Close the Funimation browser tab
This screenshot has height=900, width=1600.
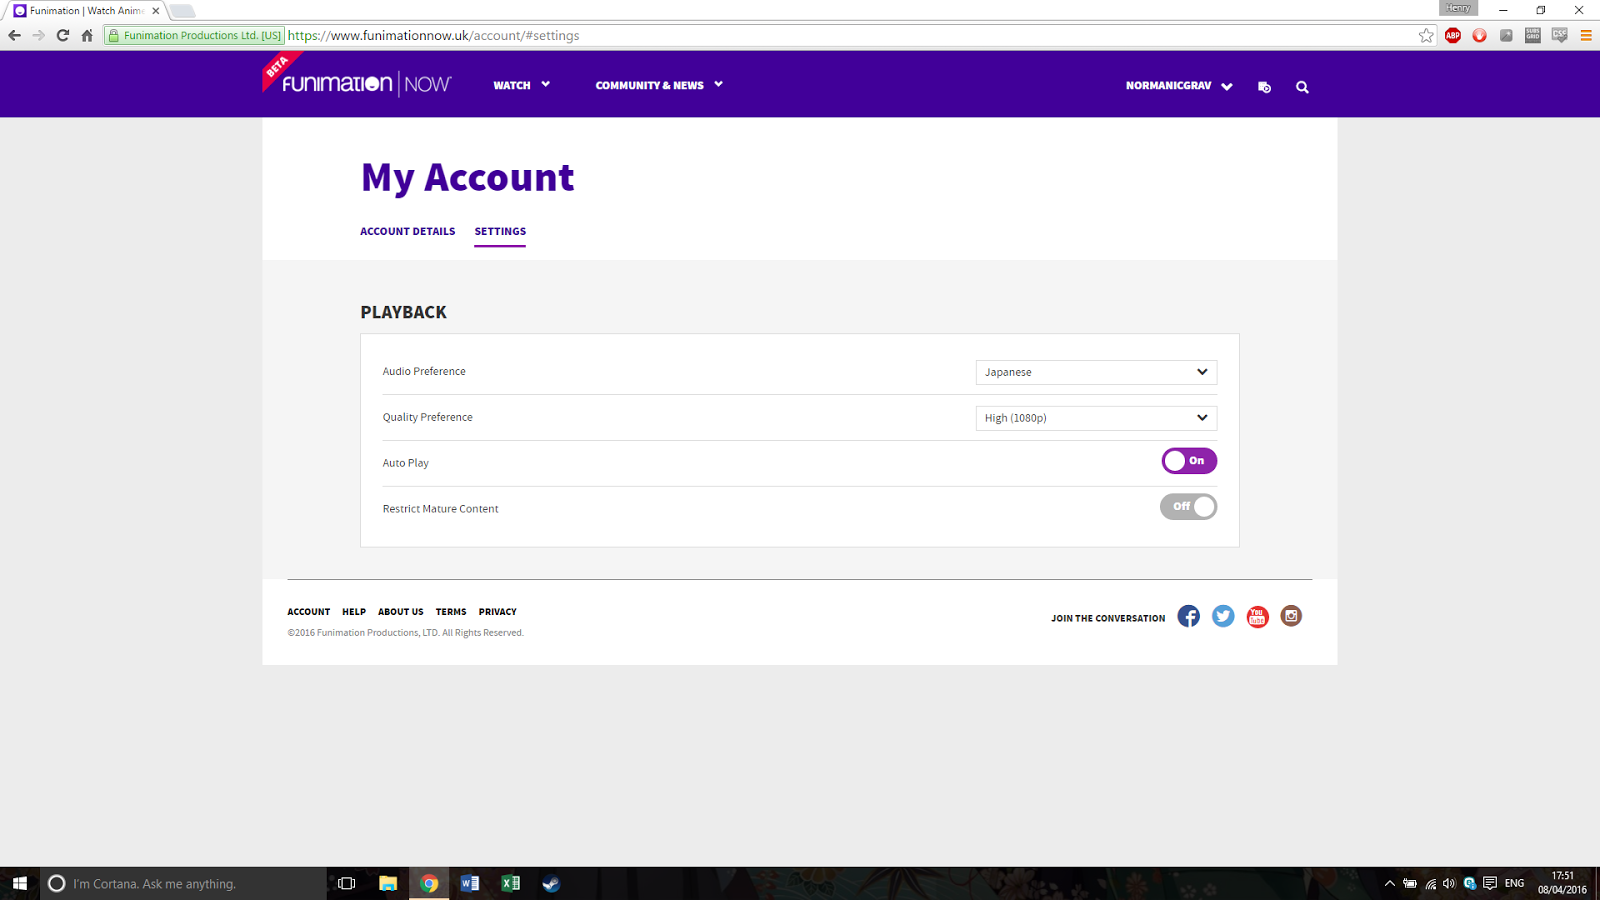(156, 11)
